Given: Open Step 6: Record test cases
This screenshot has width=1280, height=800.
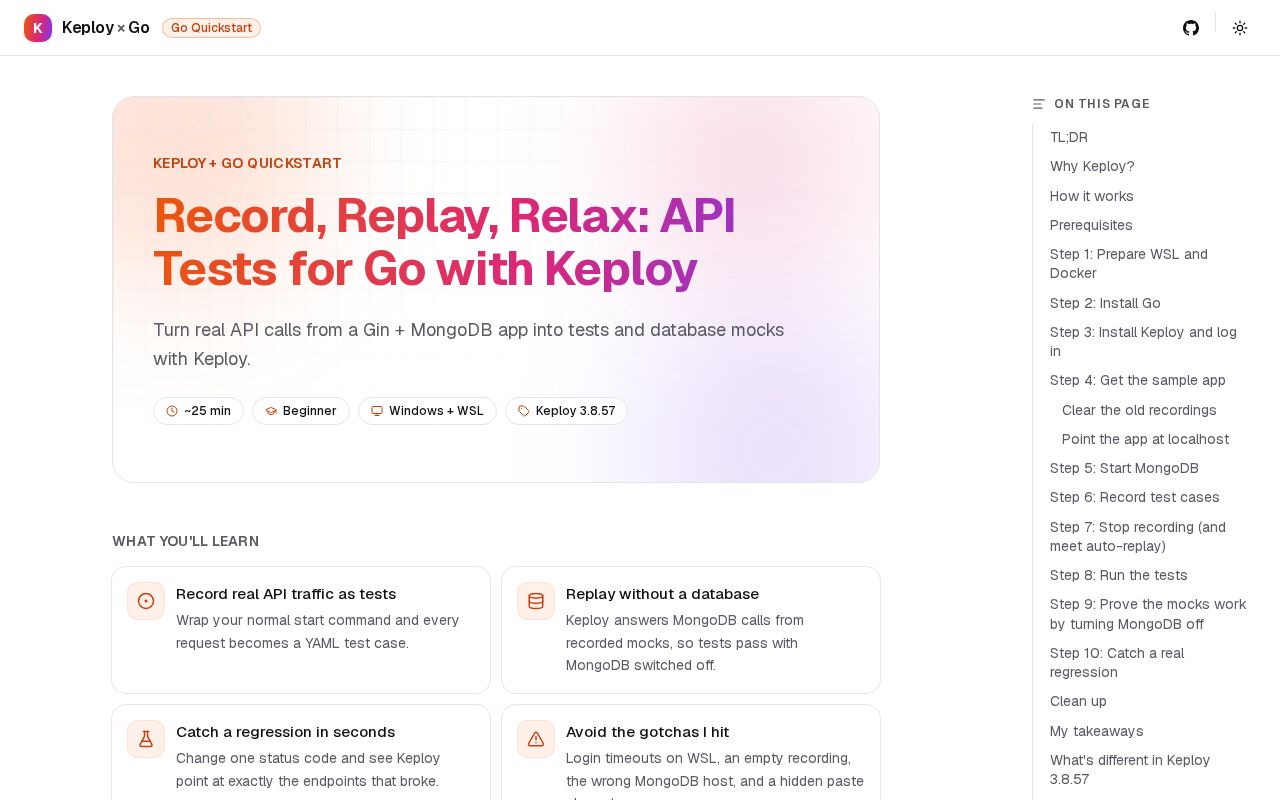Looking at the screenshot, I should coord(1135,497).
